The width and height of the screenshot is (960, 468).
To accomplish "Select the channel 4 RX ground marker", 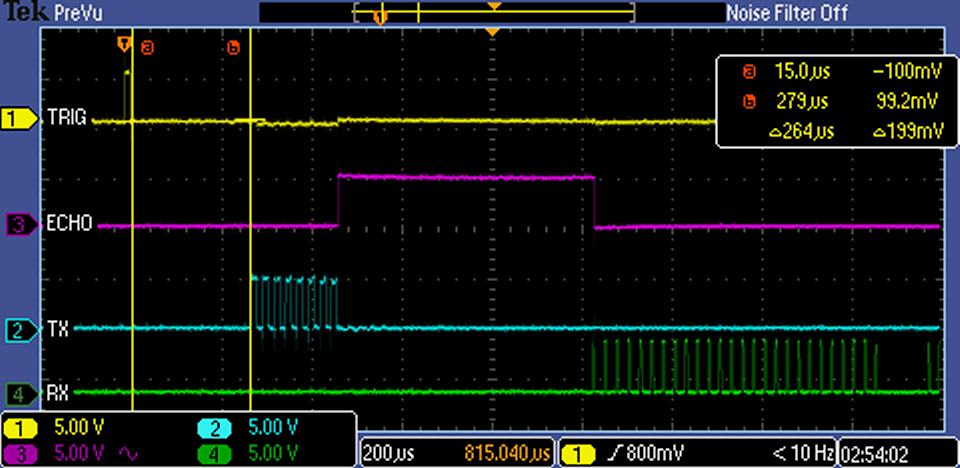I will tap(16, 393).
